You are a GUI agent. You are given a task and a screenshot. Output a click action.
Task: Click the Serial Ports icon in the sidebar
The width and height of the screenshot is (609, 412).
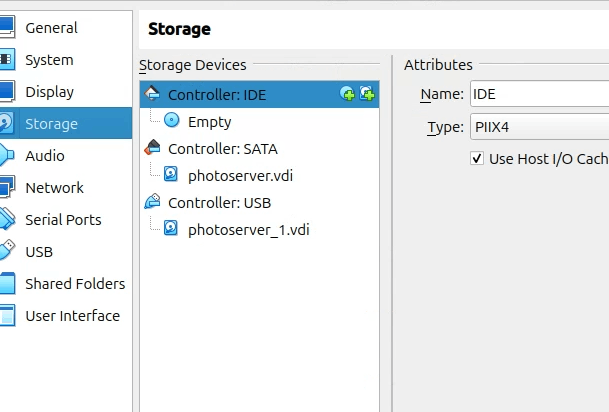[x=6, y=220]
